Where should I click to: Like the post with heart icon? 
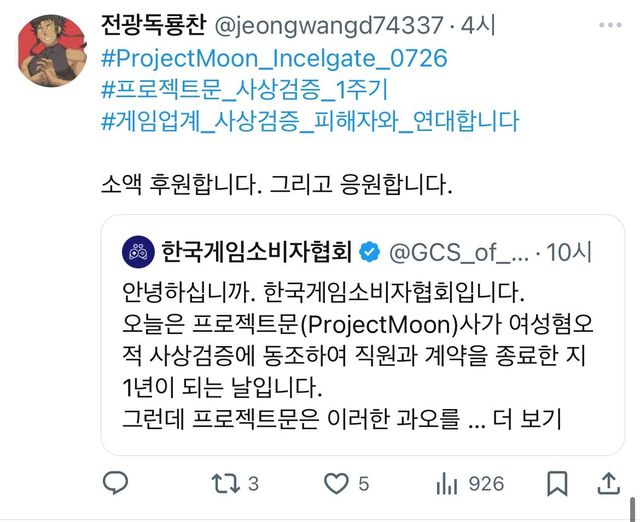[346, 484]
